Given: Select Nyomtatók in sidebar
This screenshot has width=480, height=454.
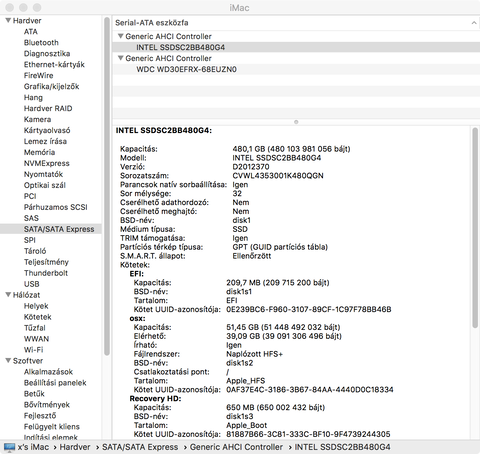Looking at the screenshot, I should coord(43,174).
